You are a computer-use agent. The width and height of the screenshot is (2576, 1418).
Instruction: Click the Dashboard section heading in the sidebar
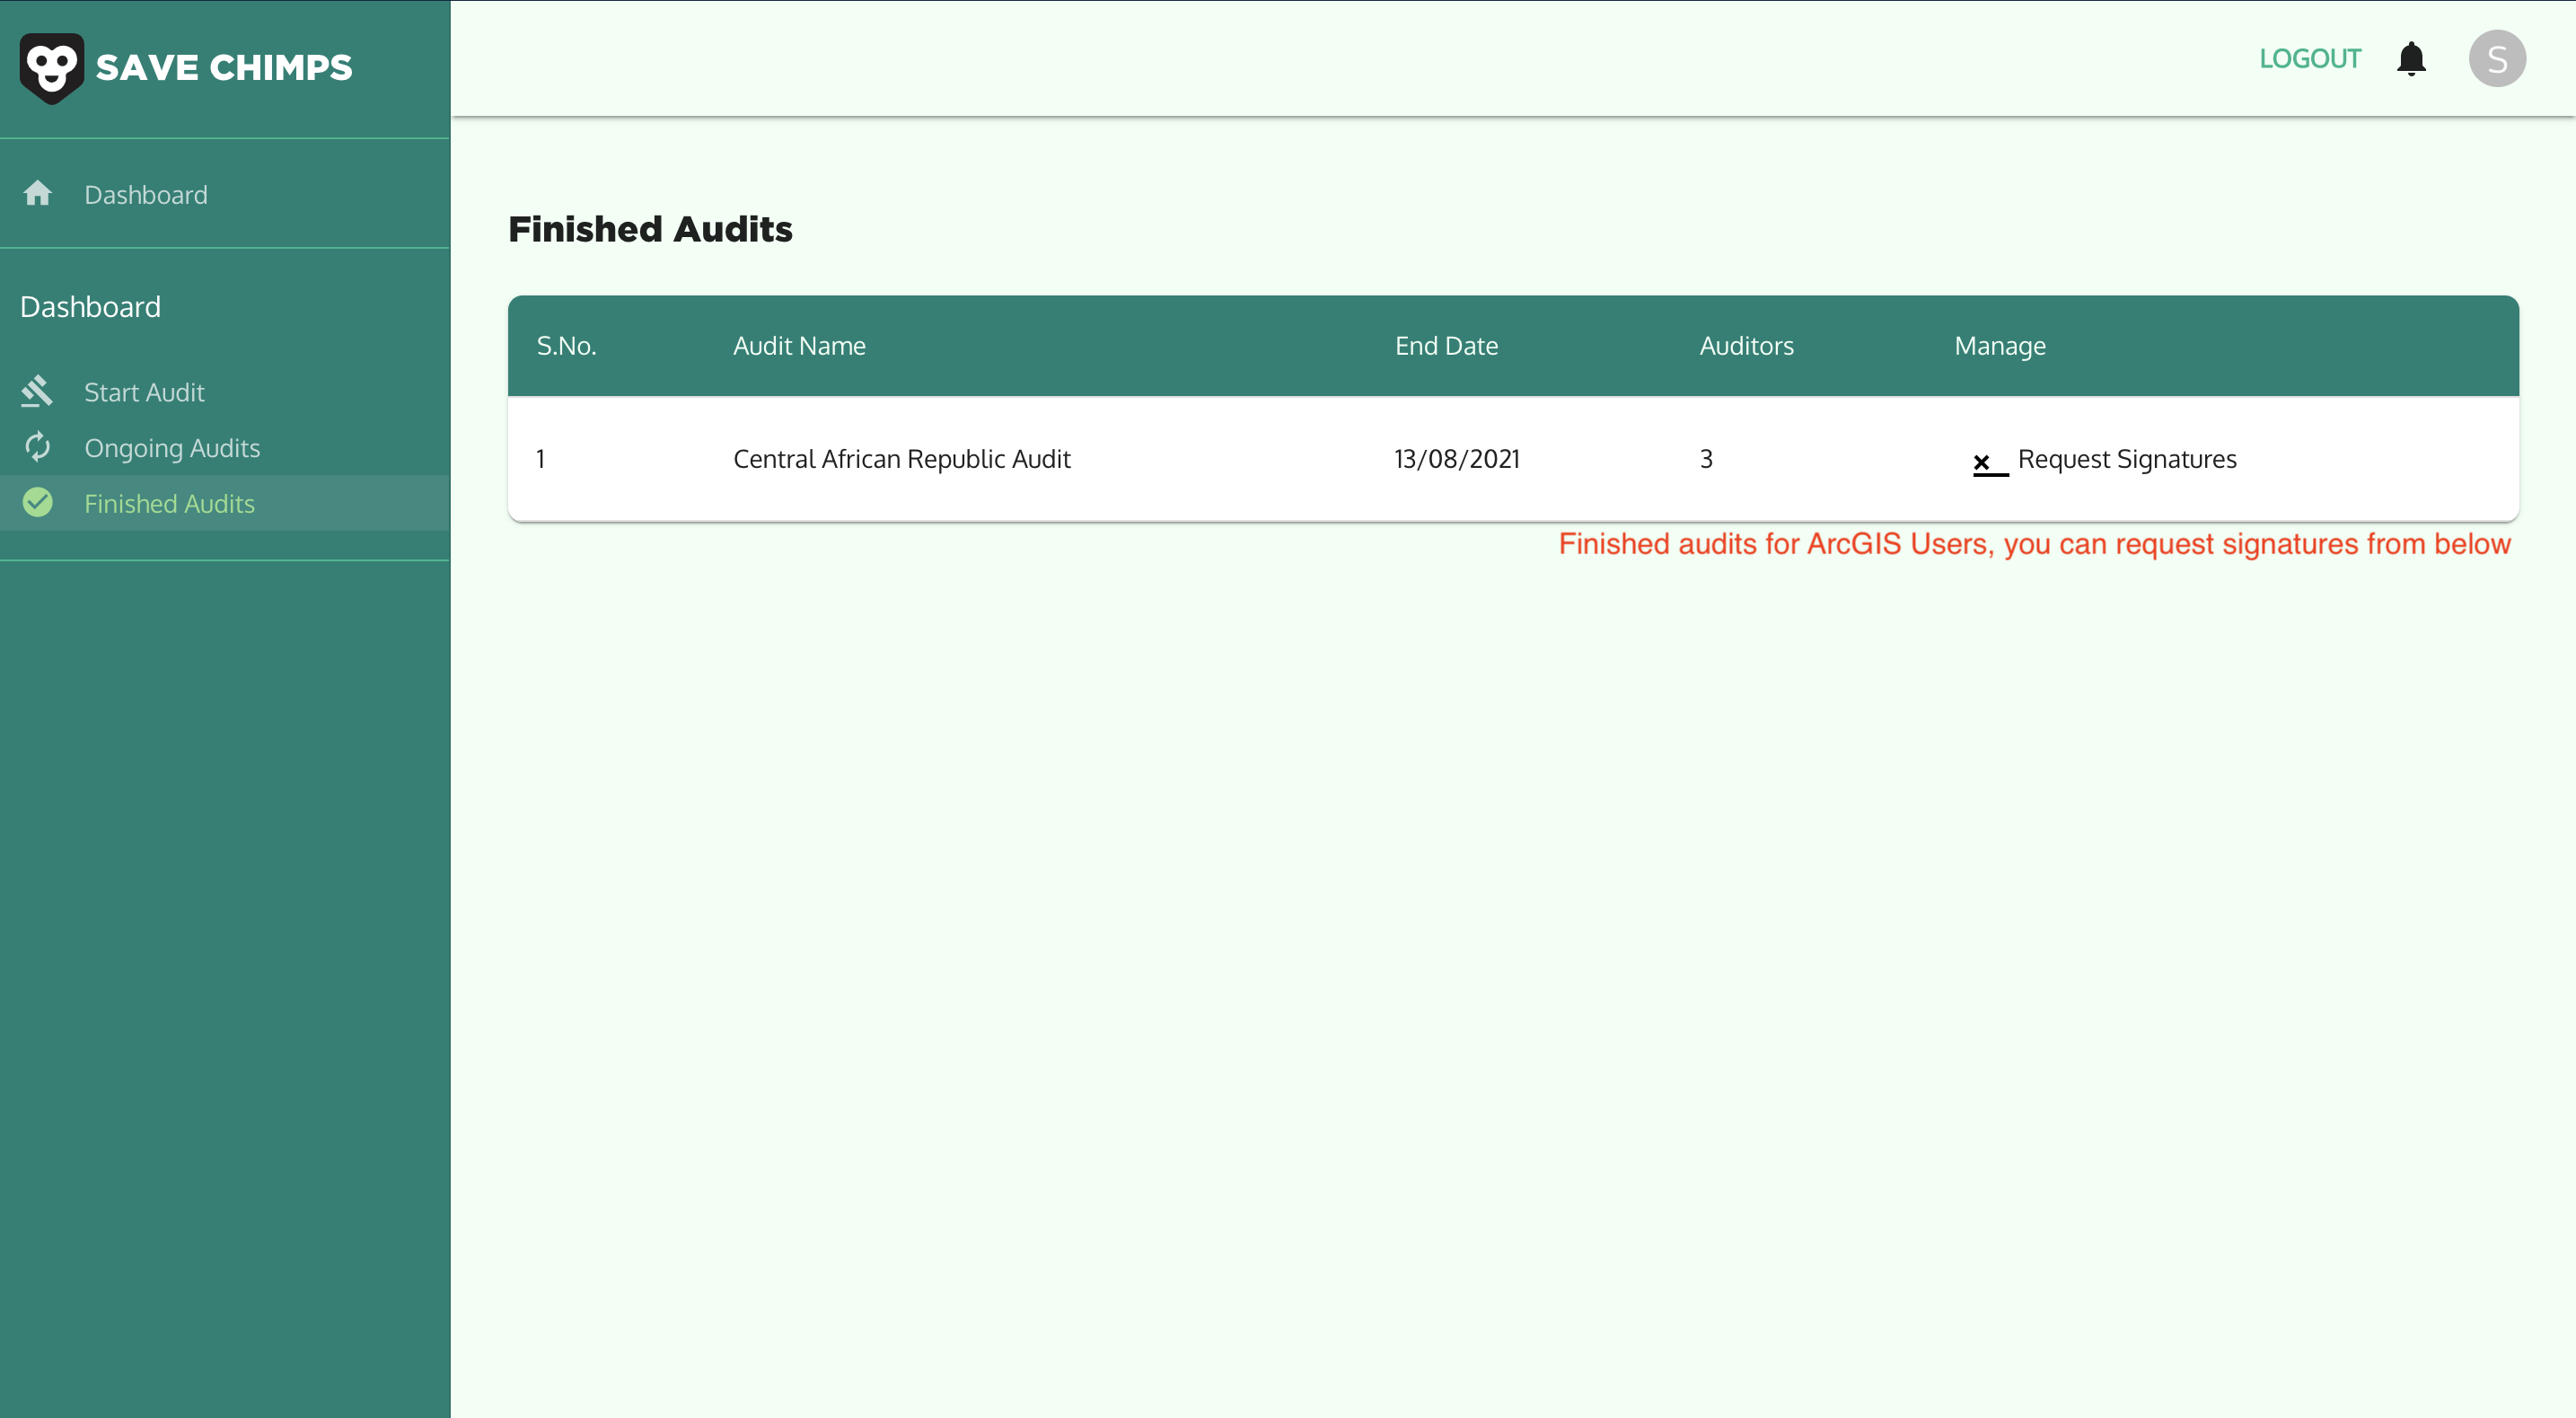point(90,307)
